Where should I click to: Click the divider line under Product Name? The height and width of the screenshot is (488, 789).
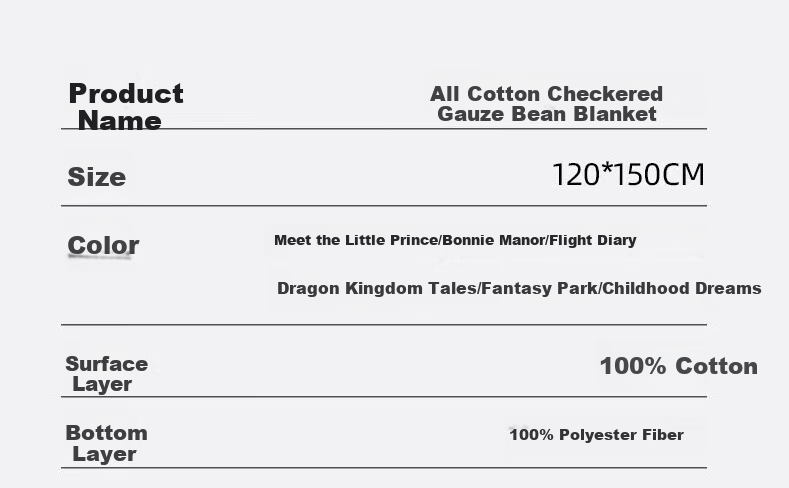[x=384, y=129]
